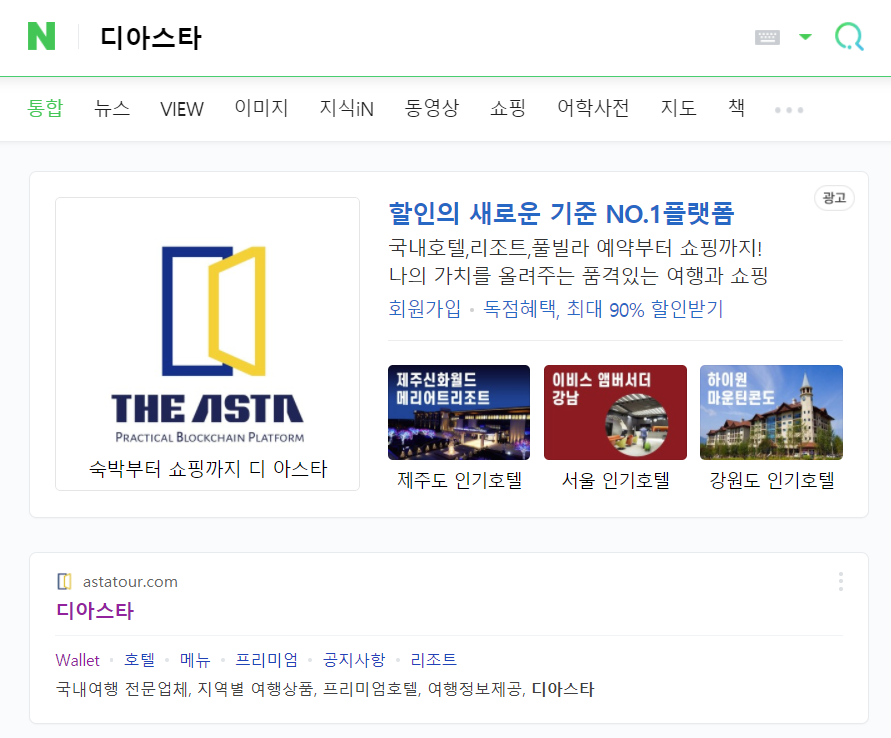The width and height of the screenshot is (891, 738).
Task: Open the Wallet sublink
Action: pos(77,660)
